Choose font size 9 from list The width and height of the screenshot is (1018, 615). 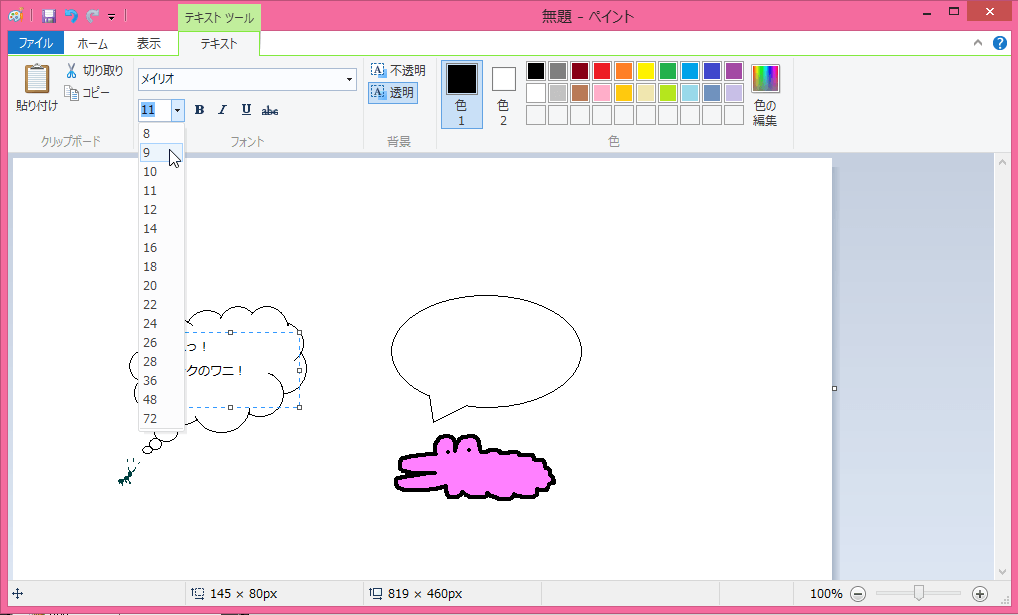click(x=161, y=153)
